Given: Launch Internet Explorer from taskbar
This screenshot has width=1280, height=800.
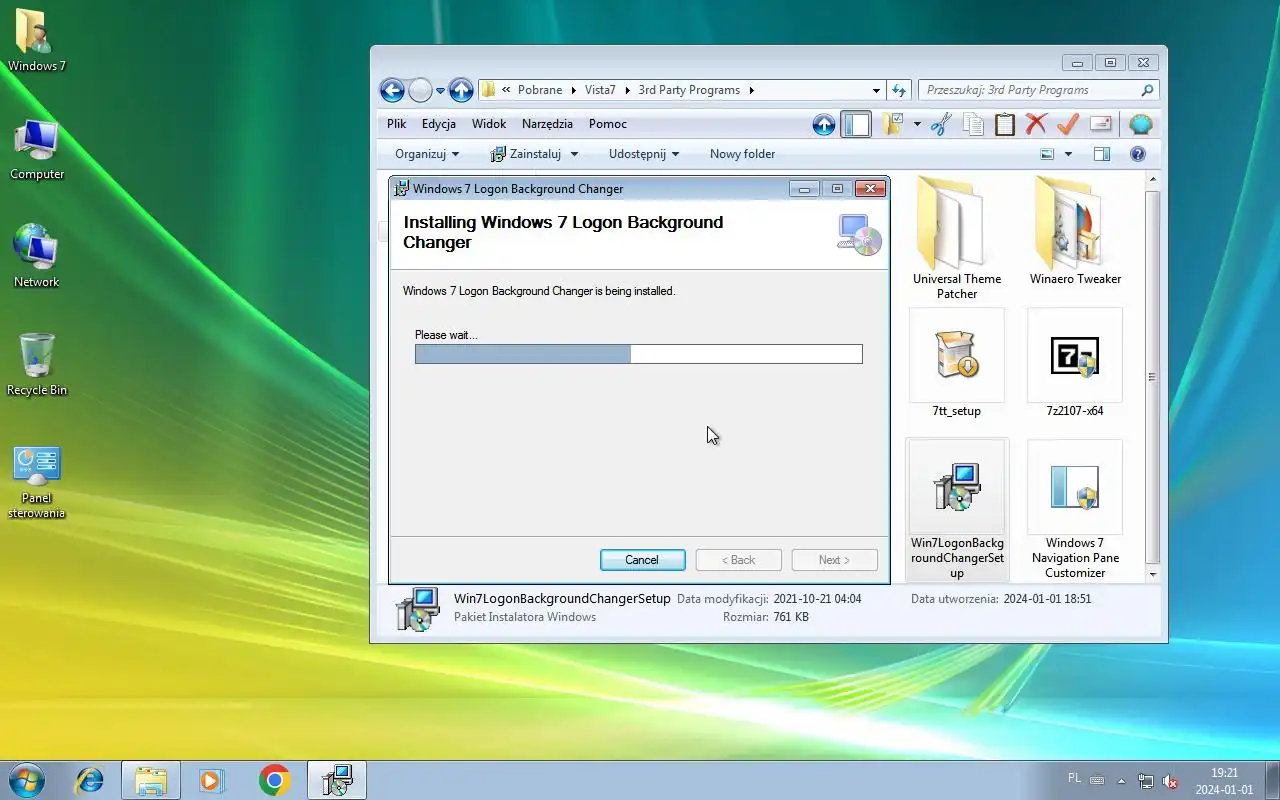Looking at the screenshot, I should [x=90, y=780].
